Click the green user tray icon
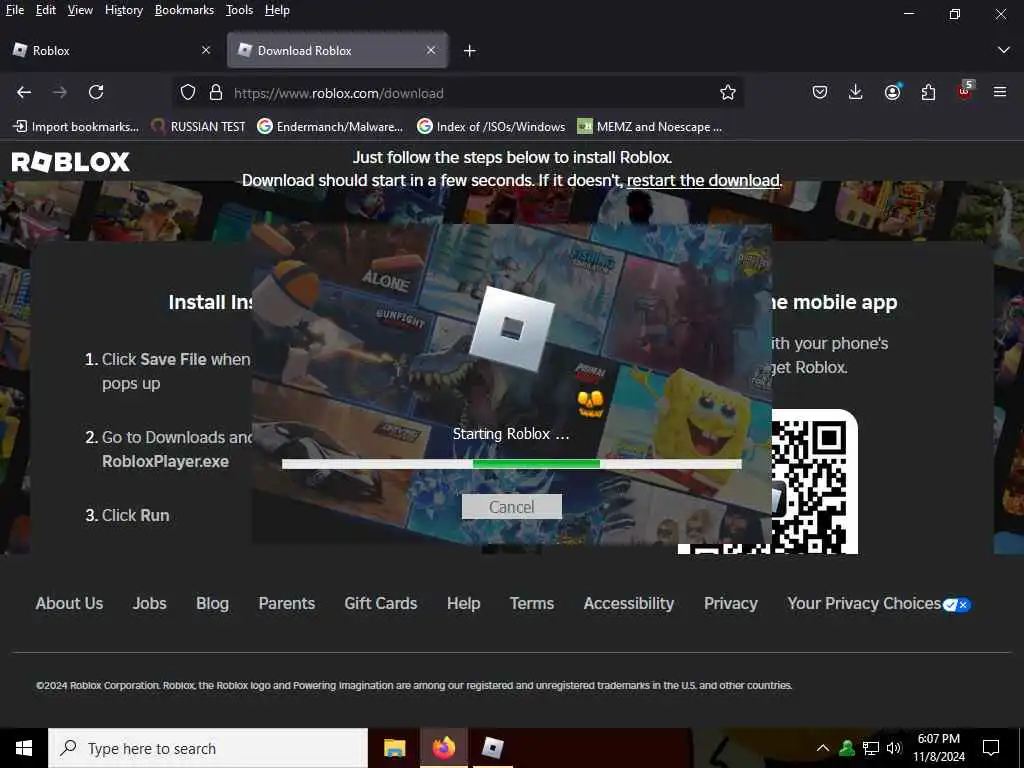 (847, 748)
